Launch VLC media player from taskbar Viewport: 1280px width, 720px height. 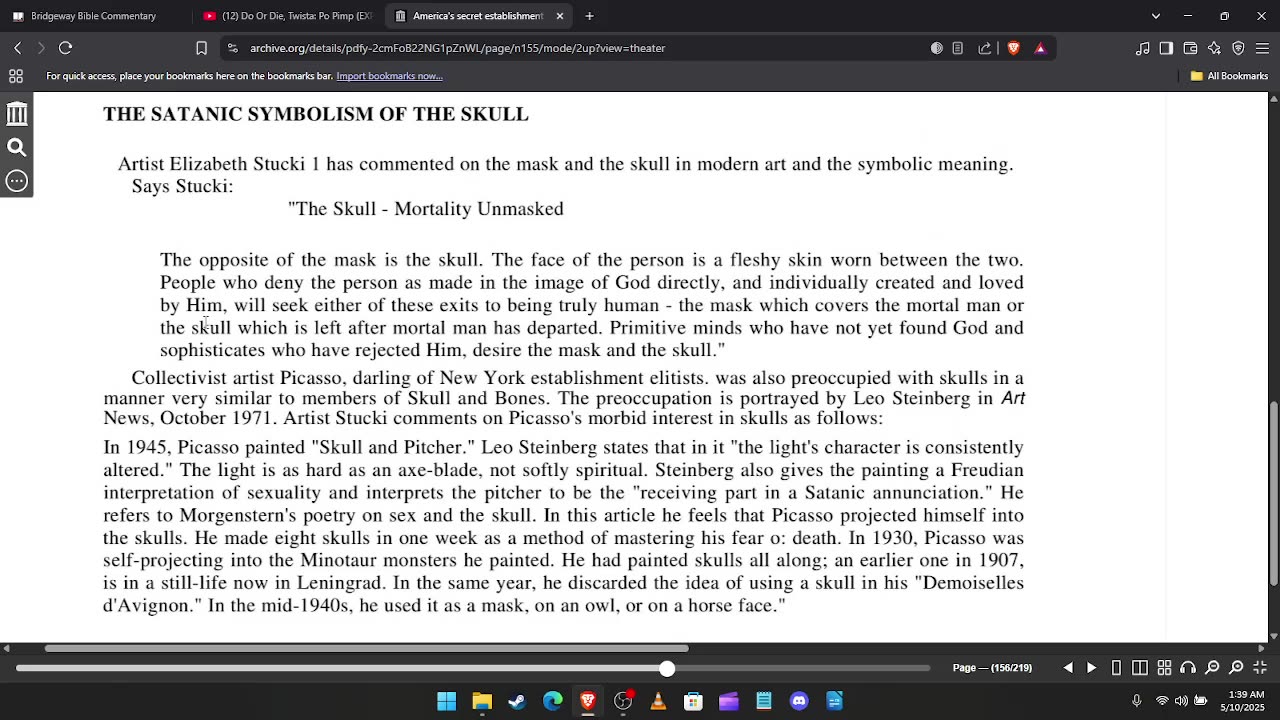[658, 701]
